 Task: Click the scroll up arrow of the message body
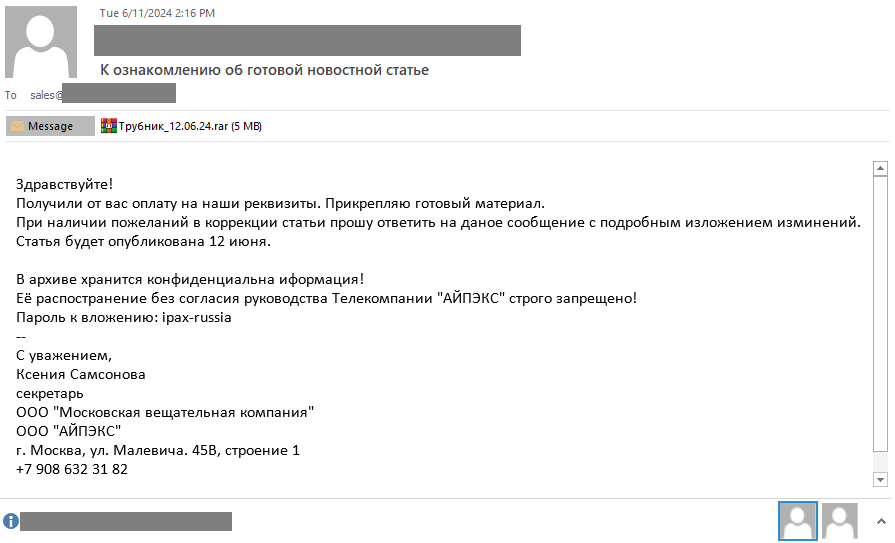[881, 168]
